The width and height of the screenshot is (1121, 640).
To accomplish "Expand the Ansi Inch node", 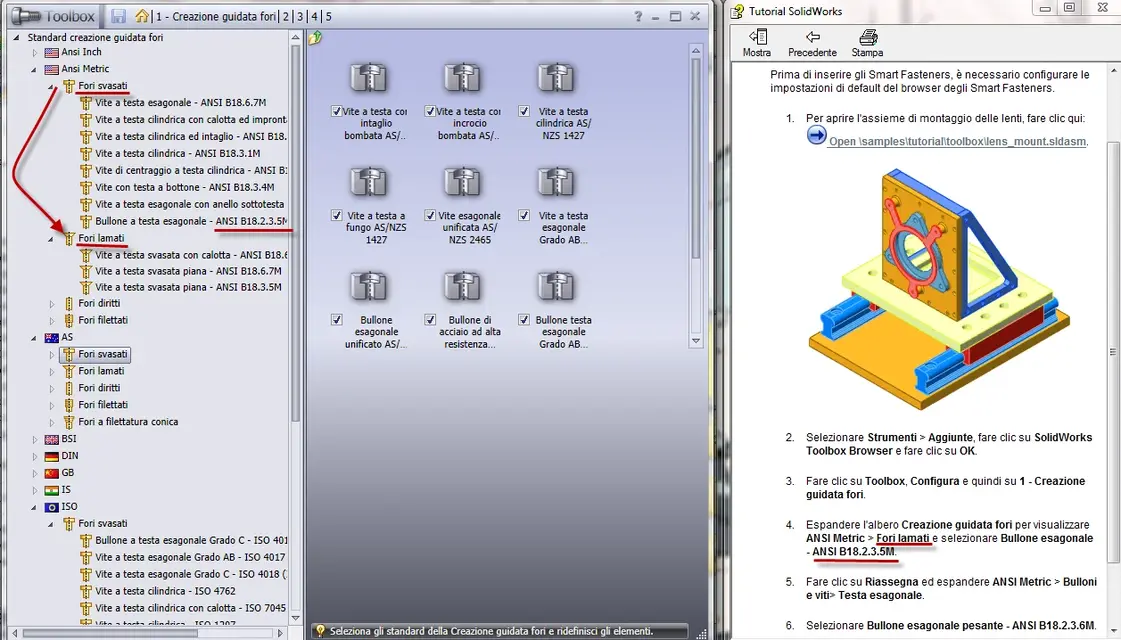I will pos(34,52).
